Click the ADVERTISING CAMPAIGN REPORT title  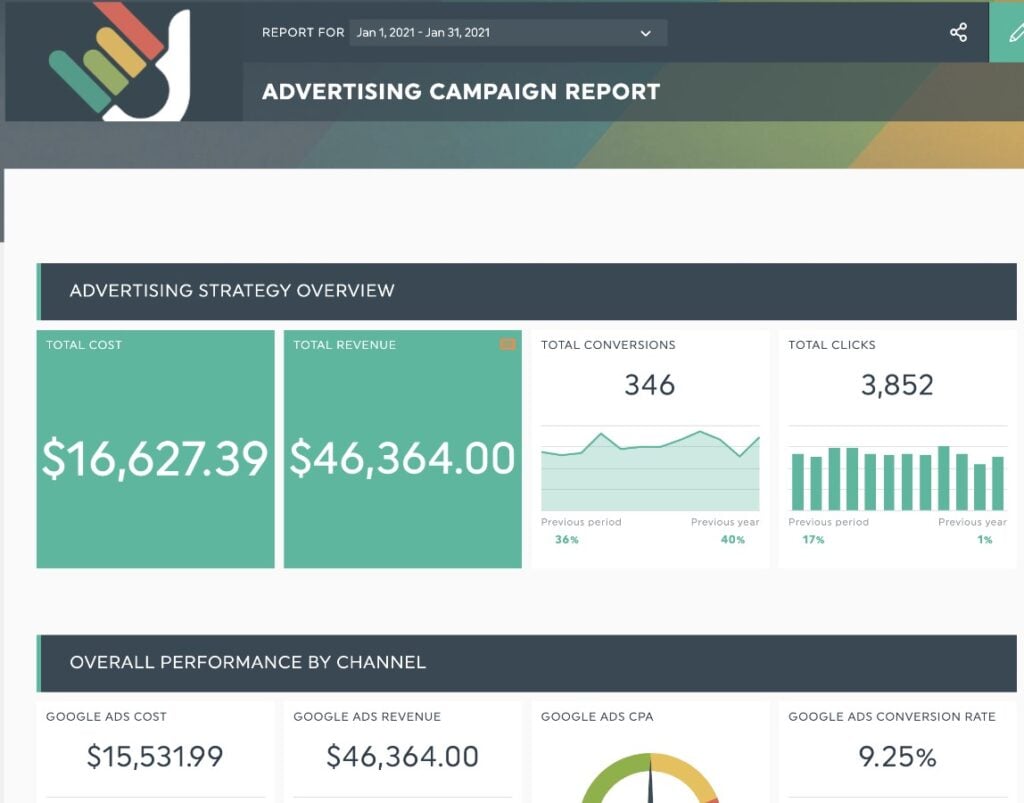[x=460, y=91]
